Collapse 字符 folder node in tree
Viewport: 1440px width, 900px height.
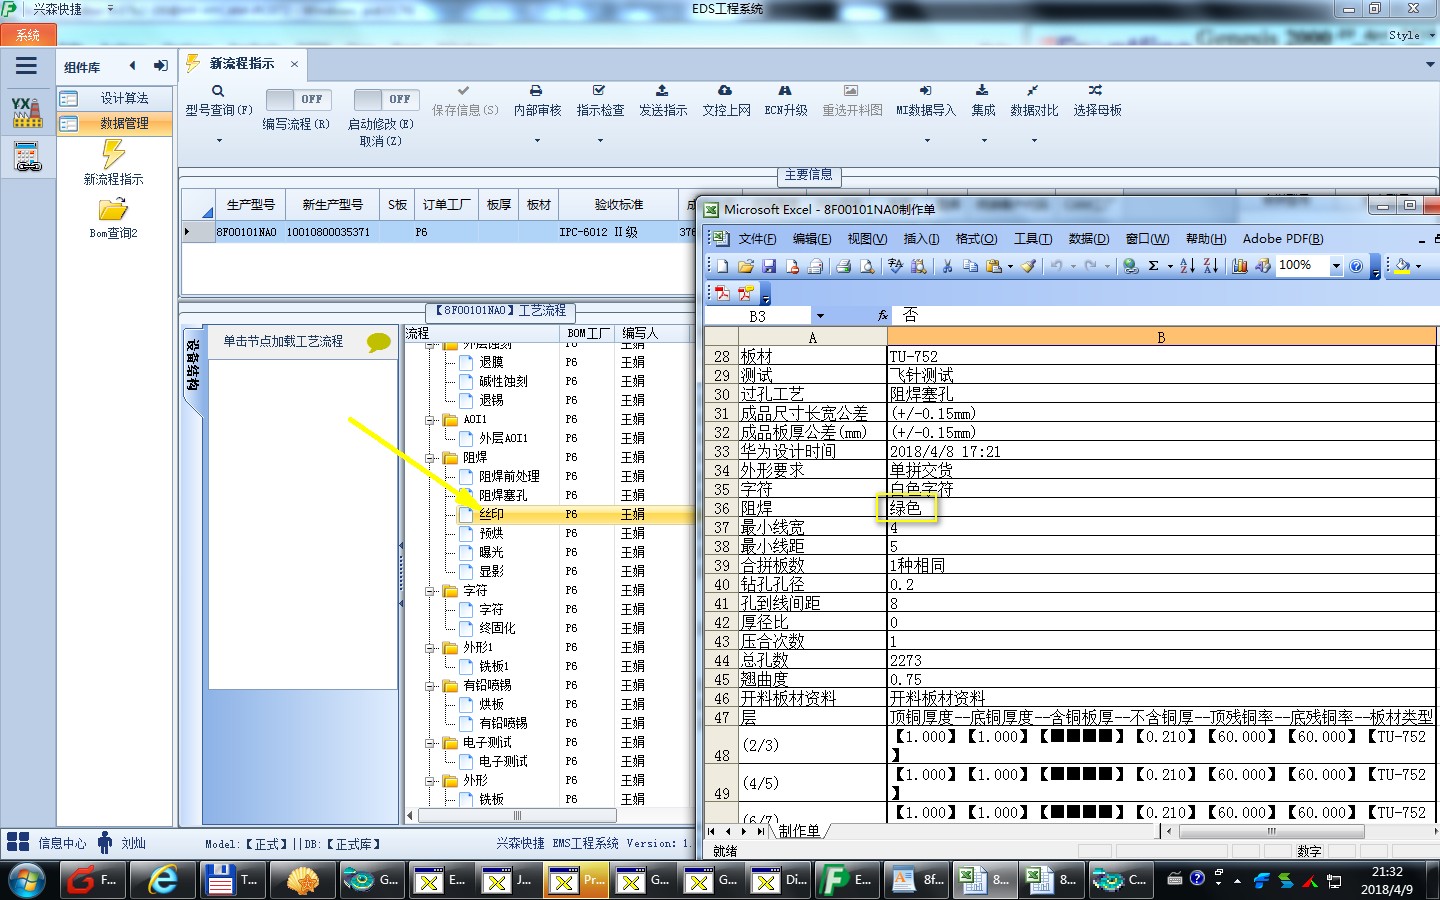coord(431,591)
